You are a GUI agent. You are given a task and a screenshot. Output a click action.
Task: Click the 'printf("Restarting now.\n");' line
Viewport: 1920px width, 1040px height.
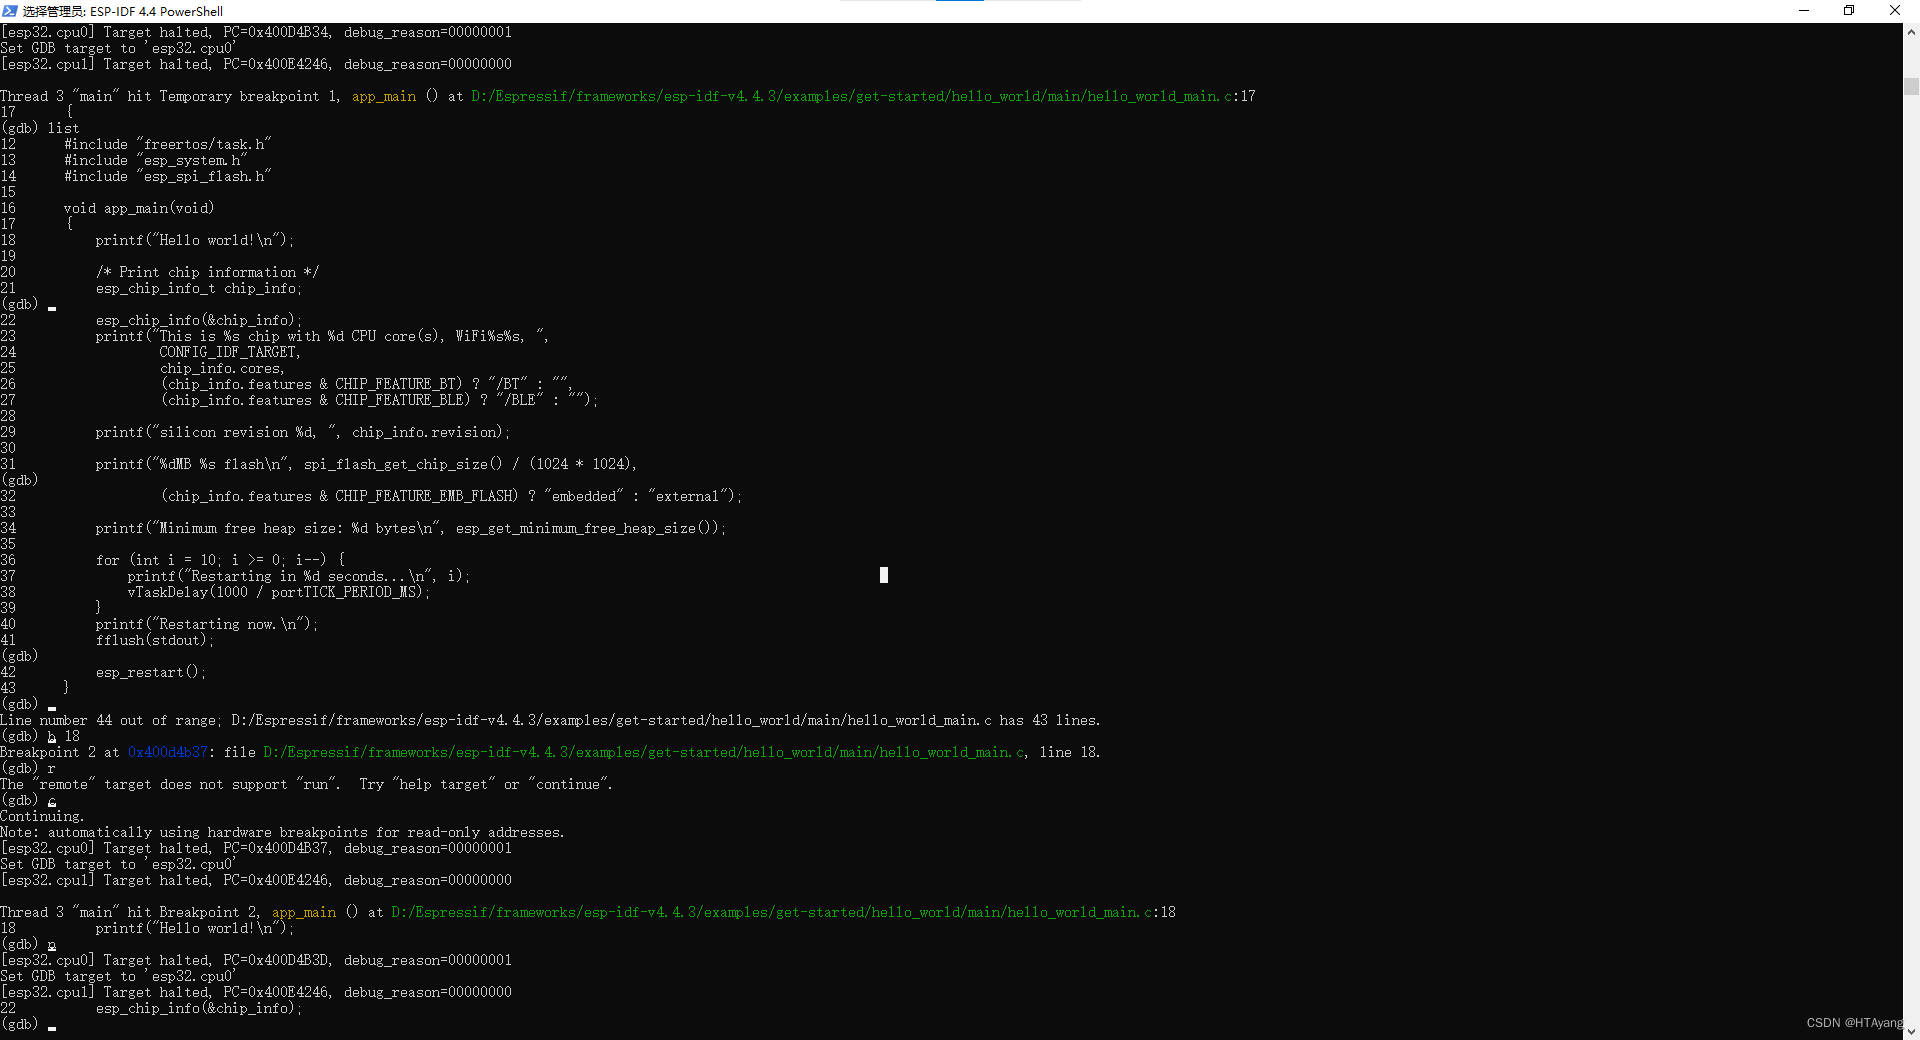pos(207,624)
